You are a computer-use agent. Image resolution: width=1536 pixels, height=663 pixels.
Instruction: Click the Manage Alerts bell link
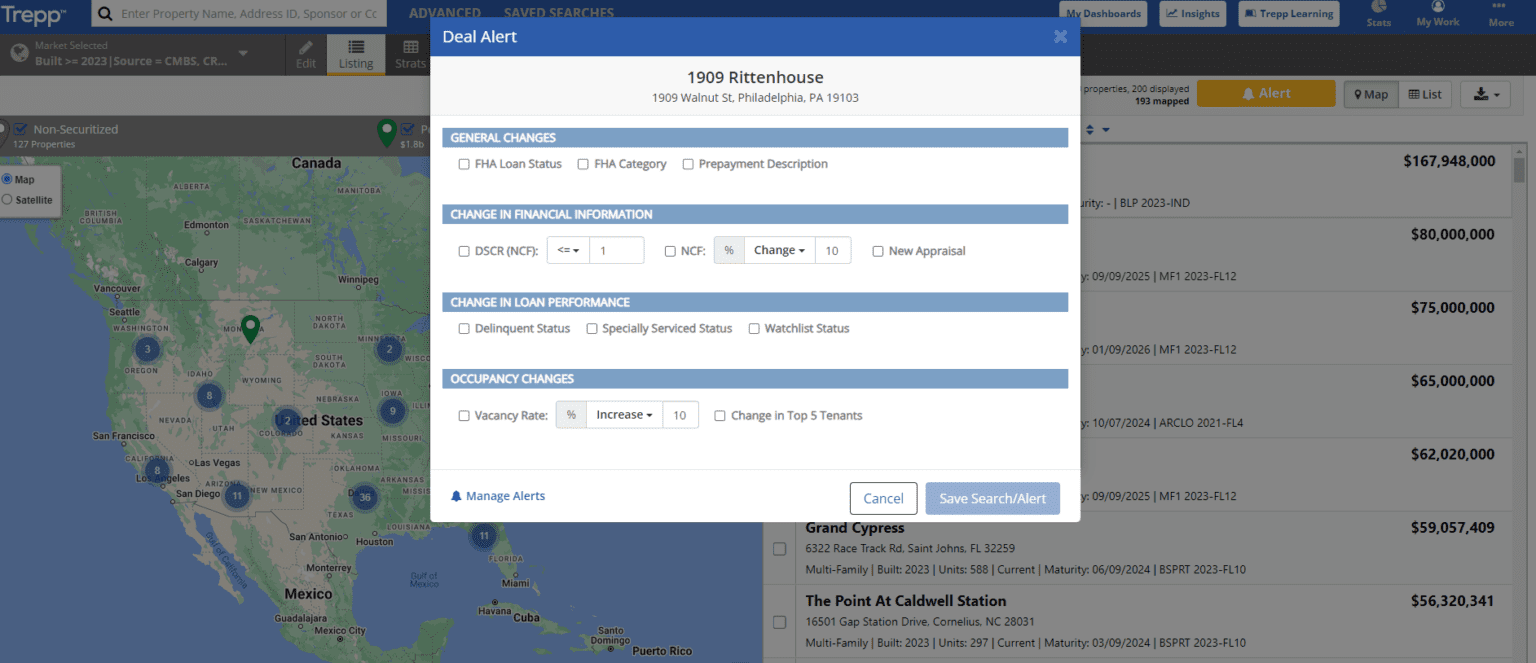[x=498, y=496]
